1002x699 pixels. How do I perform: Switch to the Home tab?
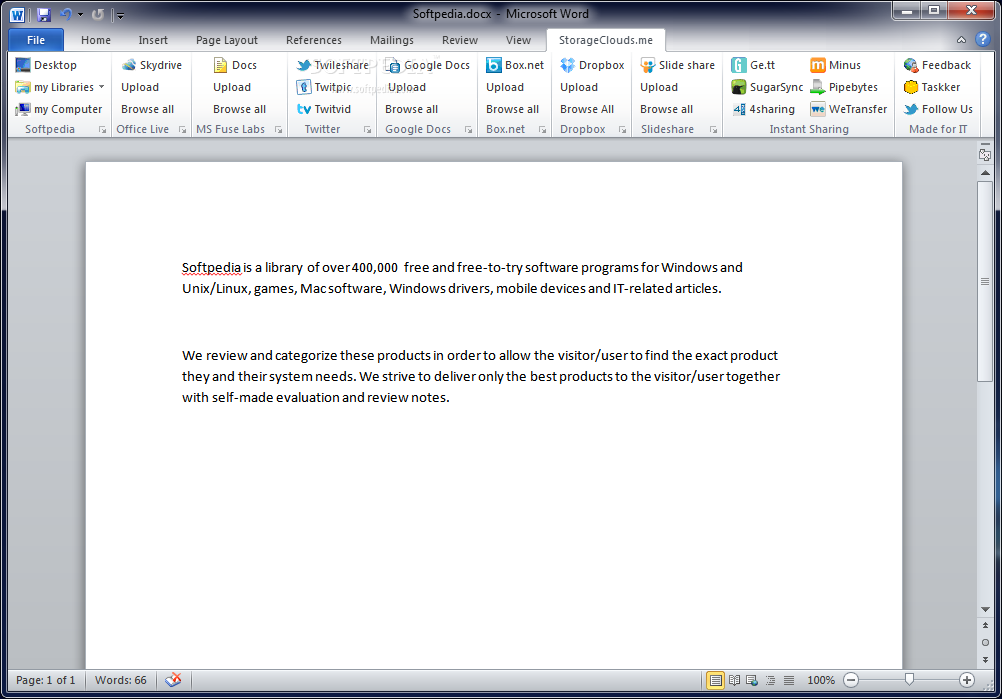click(96, 40)
